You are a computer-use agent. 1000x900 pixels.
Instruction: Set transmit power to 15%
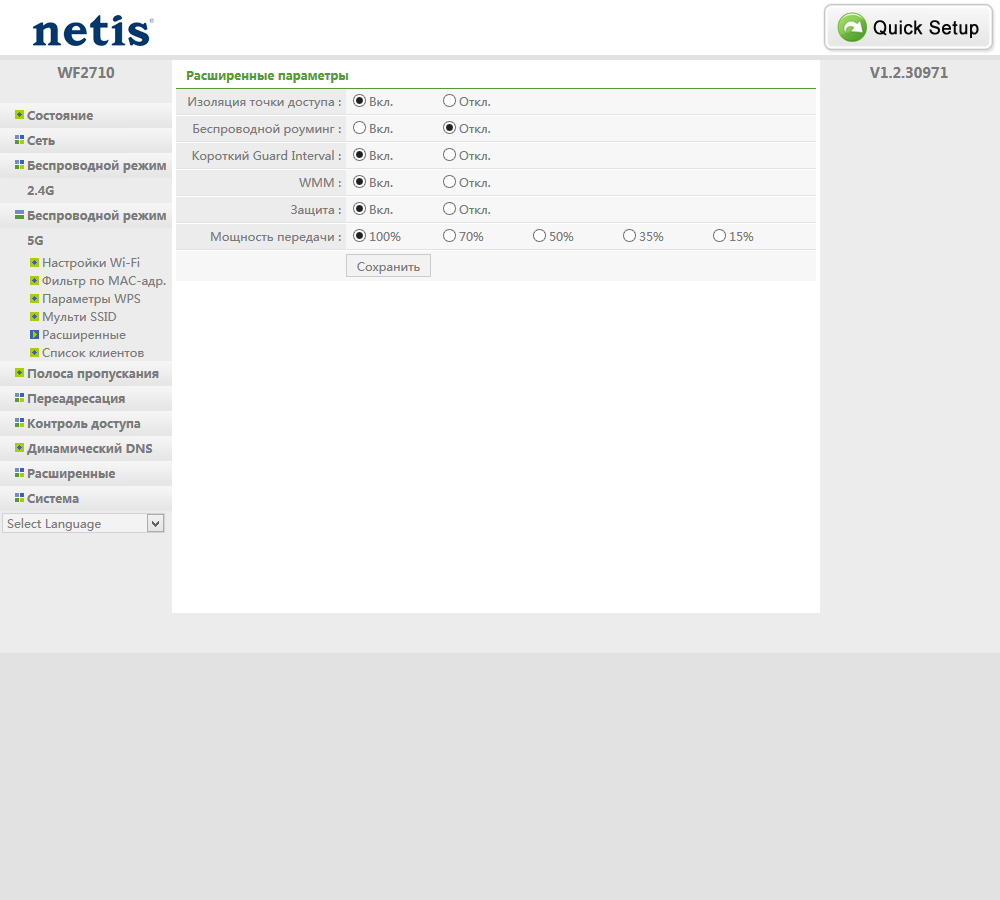point(719,236)
